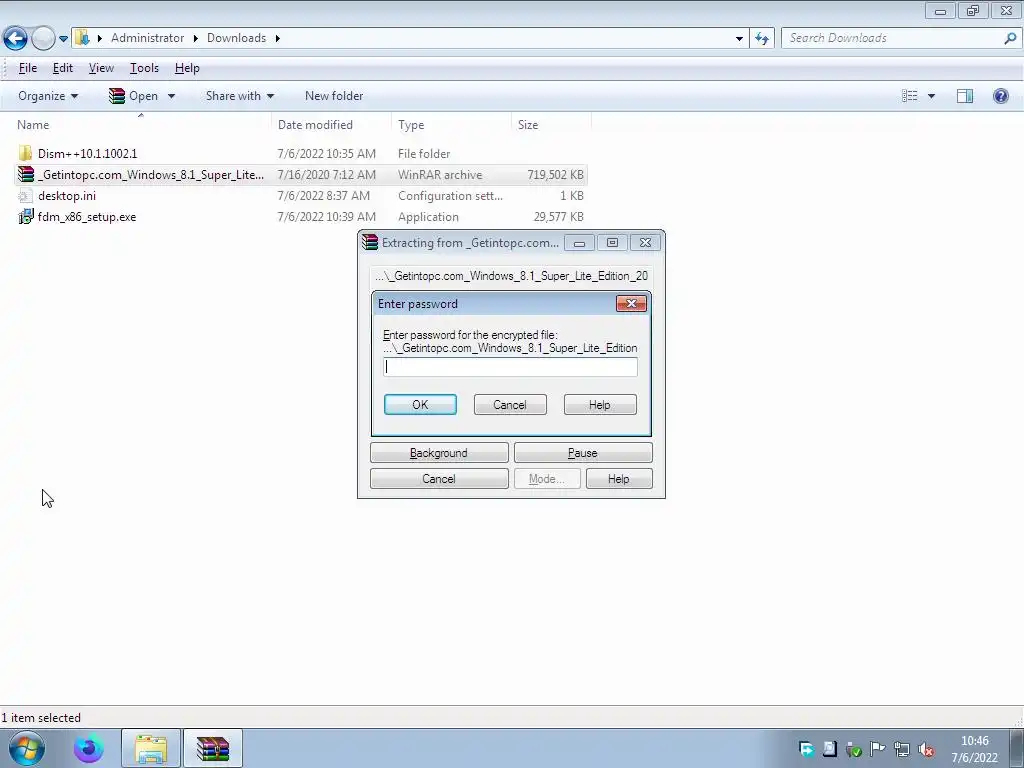
Task: Click the password input field
Action: click(x=510, y=367)
